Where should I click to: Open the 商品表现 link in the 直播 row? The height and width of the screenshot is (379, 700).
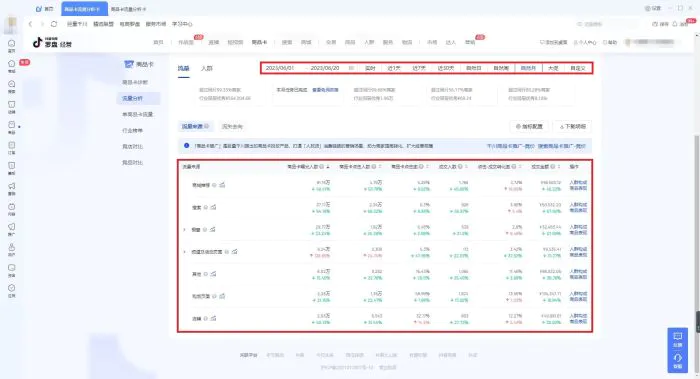coord(578,321)
